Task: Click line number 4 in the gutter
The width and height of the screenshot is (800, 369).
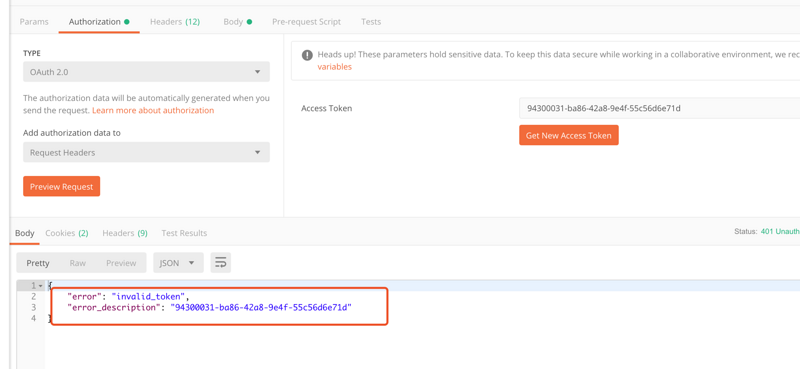Action: click(x=34, y=318)
